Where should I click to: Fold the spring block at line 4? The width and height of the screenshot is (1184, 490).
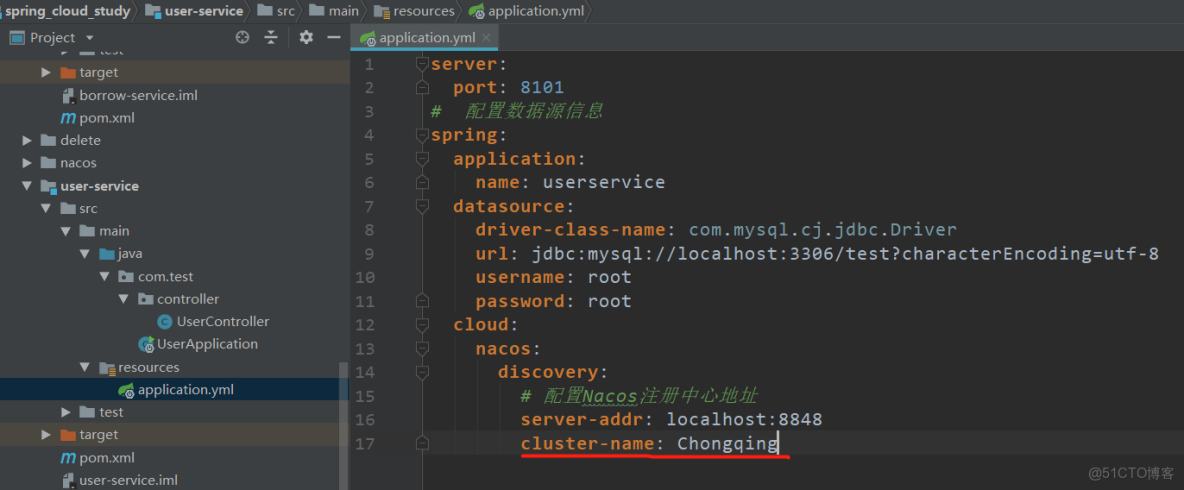pos(422,135)
